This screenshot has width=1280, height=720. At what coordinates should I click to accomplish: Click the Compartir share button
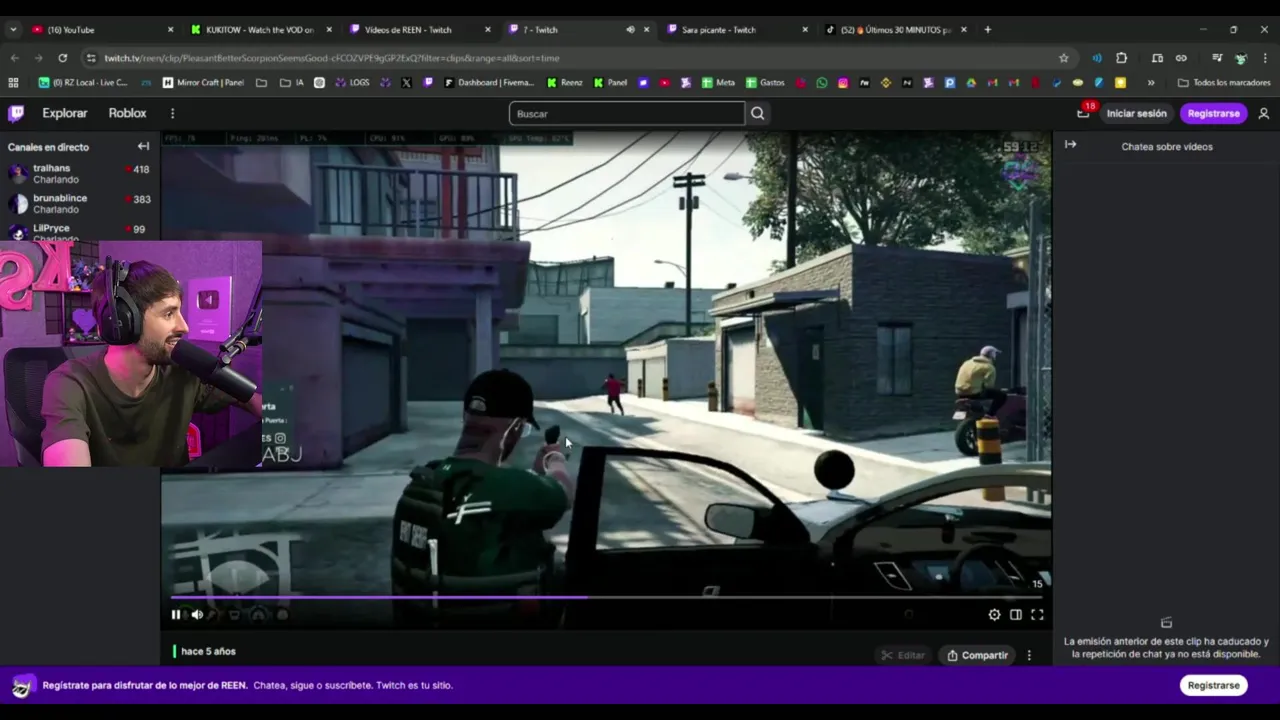click(978, 655)
